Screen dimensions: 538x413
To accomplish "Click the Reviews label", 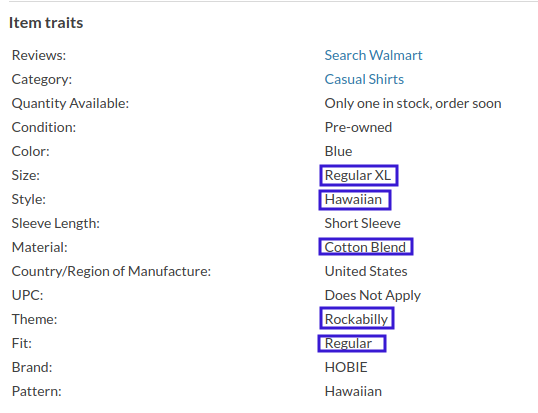I will 39,55.
